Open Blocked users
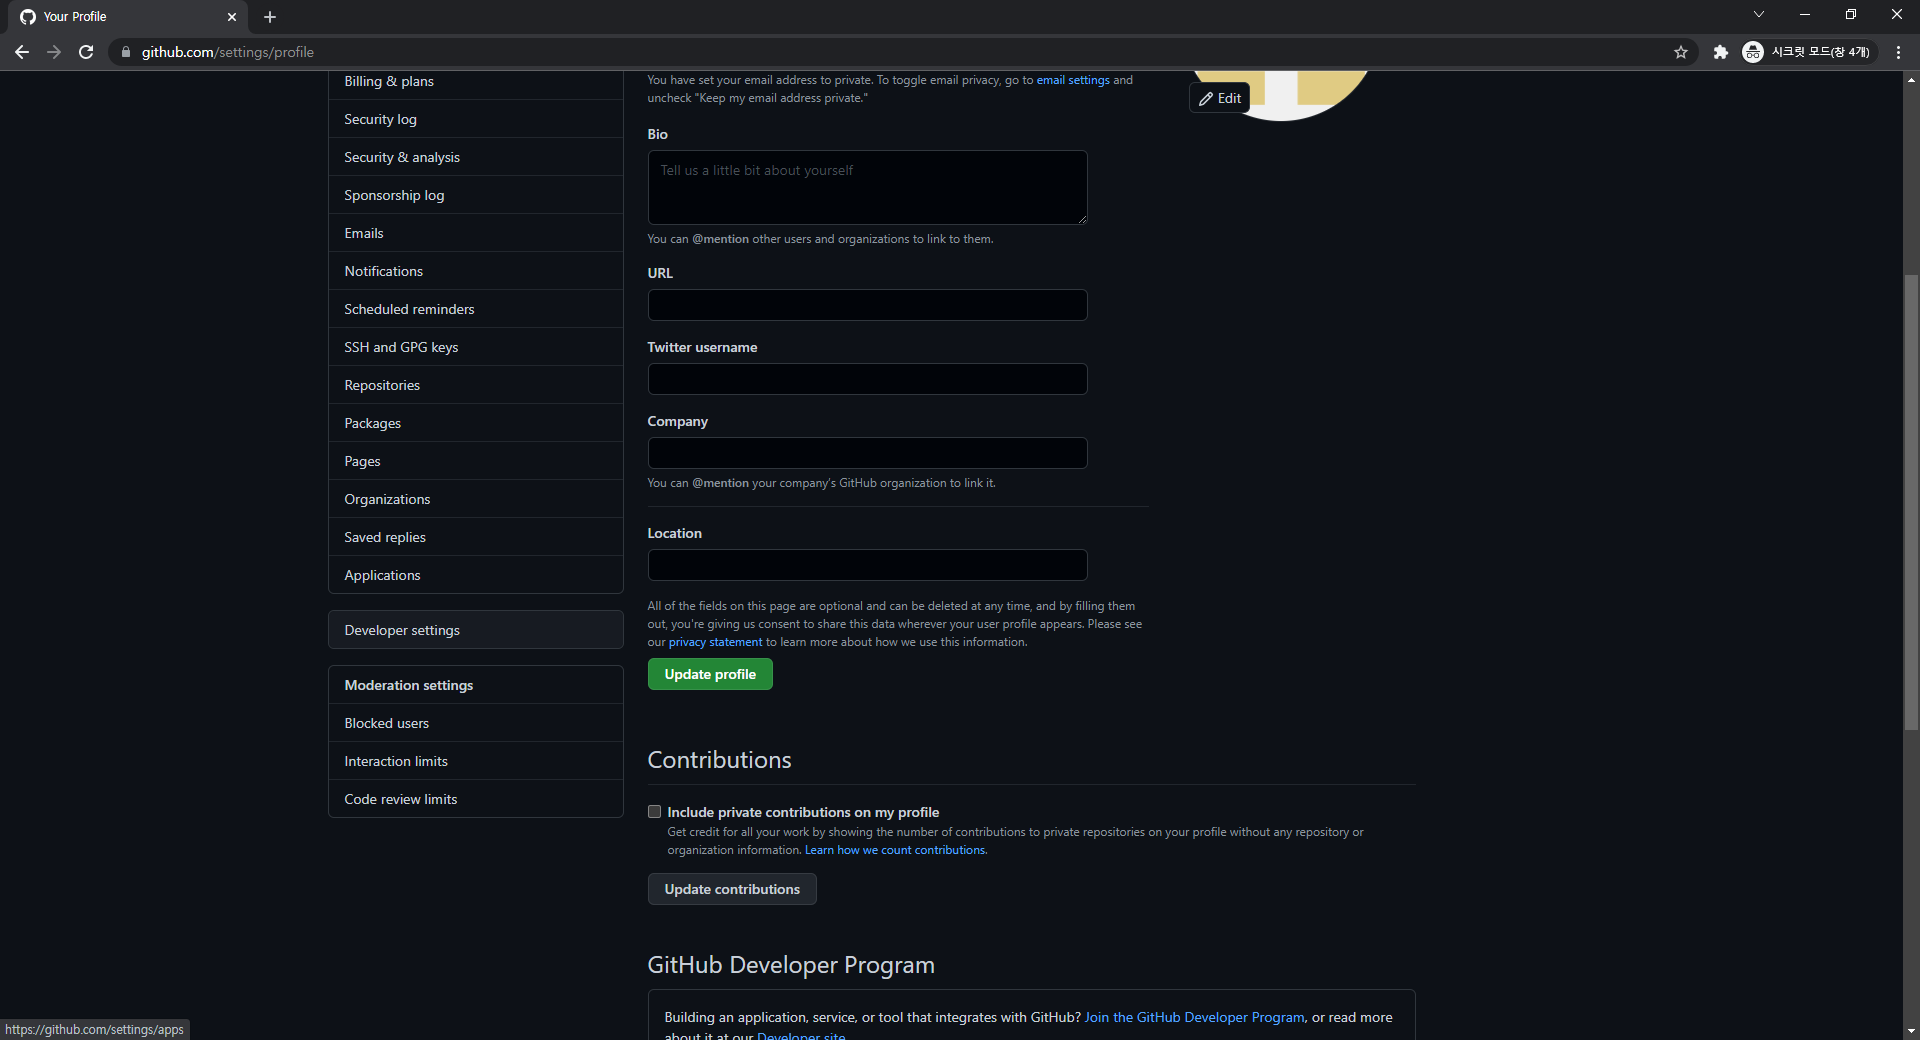This screenshot has height=1040, width=1920. [476, 723]
